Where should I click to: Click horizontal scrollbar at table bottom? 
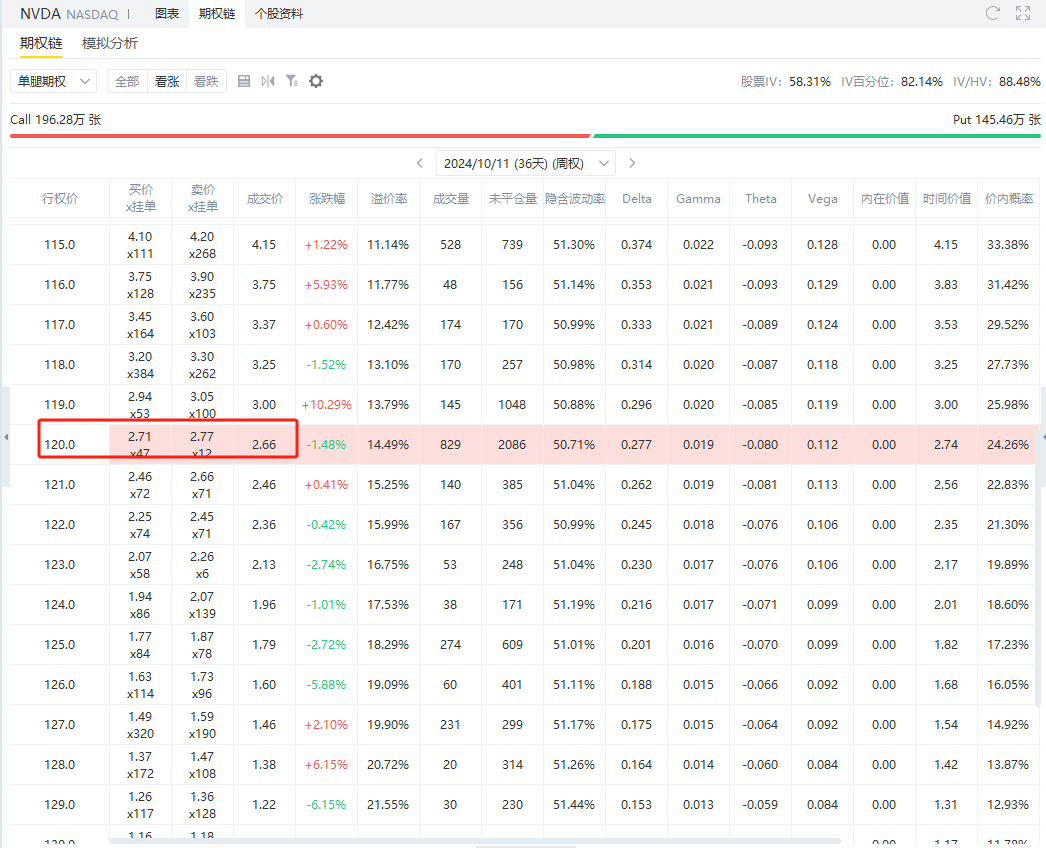pos(475,841)
